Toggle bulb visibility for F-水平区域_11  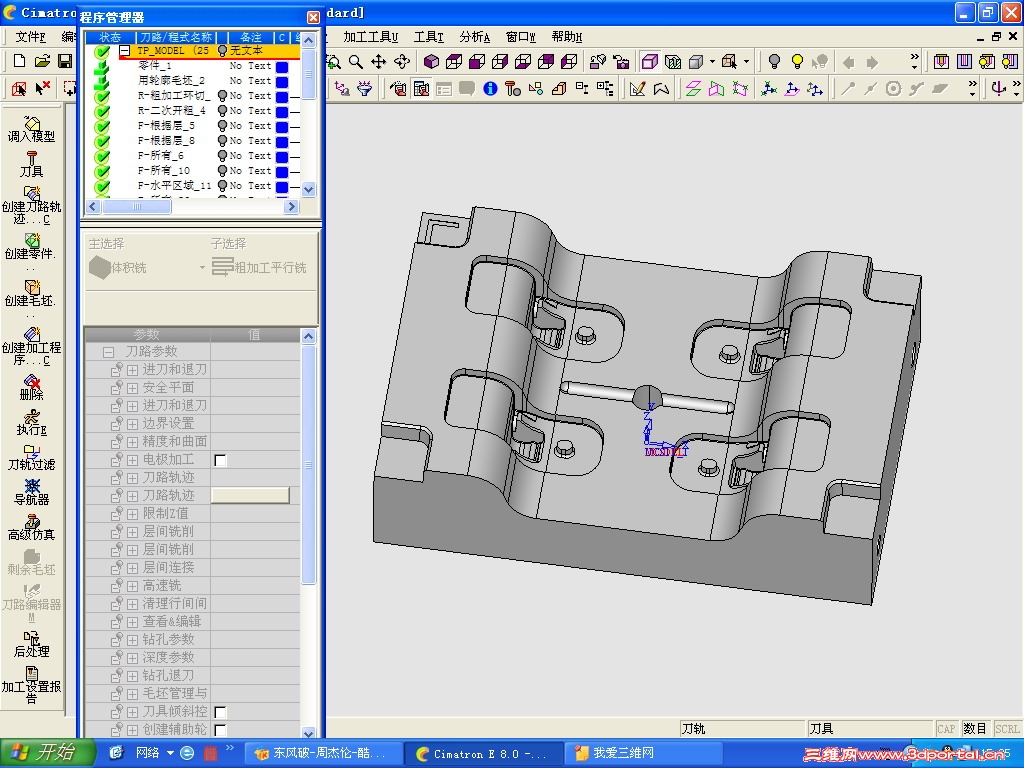[x=222, y=185]
